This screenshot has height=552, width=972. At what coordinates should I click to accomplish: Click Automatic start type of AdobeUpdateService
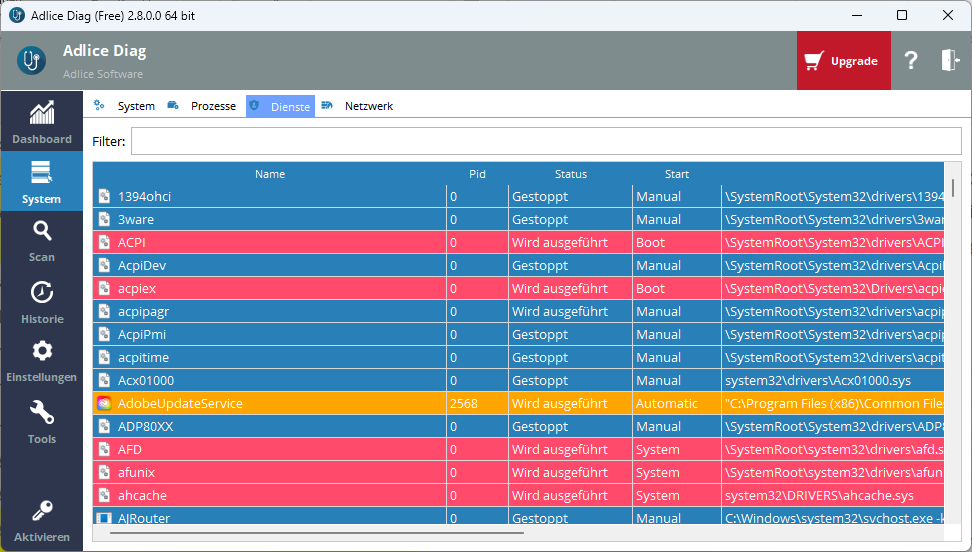point(666,404)
